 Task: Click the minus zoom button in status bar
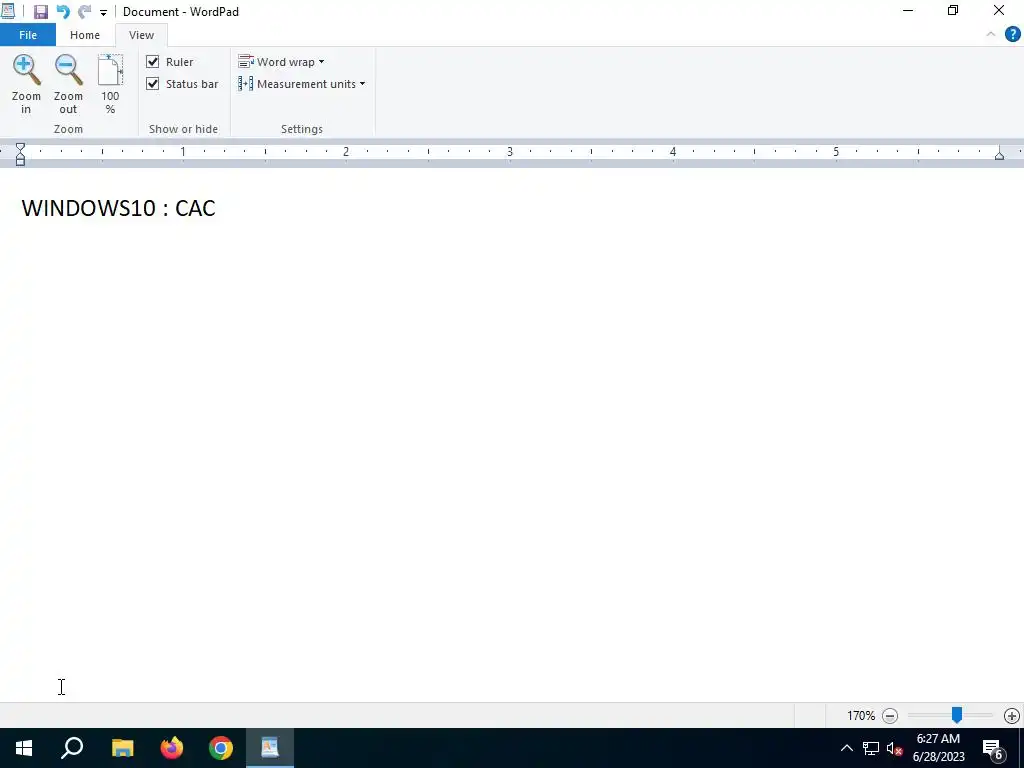(x=889, y=716)
